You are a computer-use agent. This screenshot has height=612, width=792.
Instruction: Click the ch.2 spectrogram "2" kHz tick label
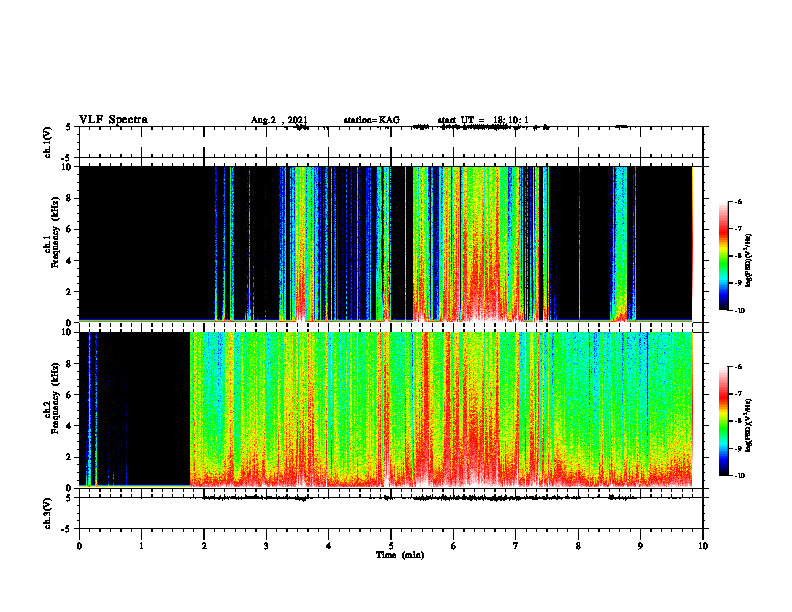pos(70,457)
